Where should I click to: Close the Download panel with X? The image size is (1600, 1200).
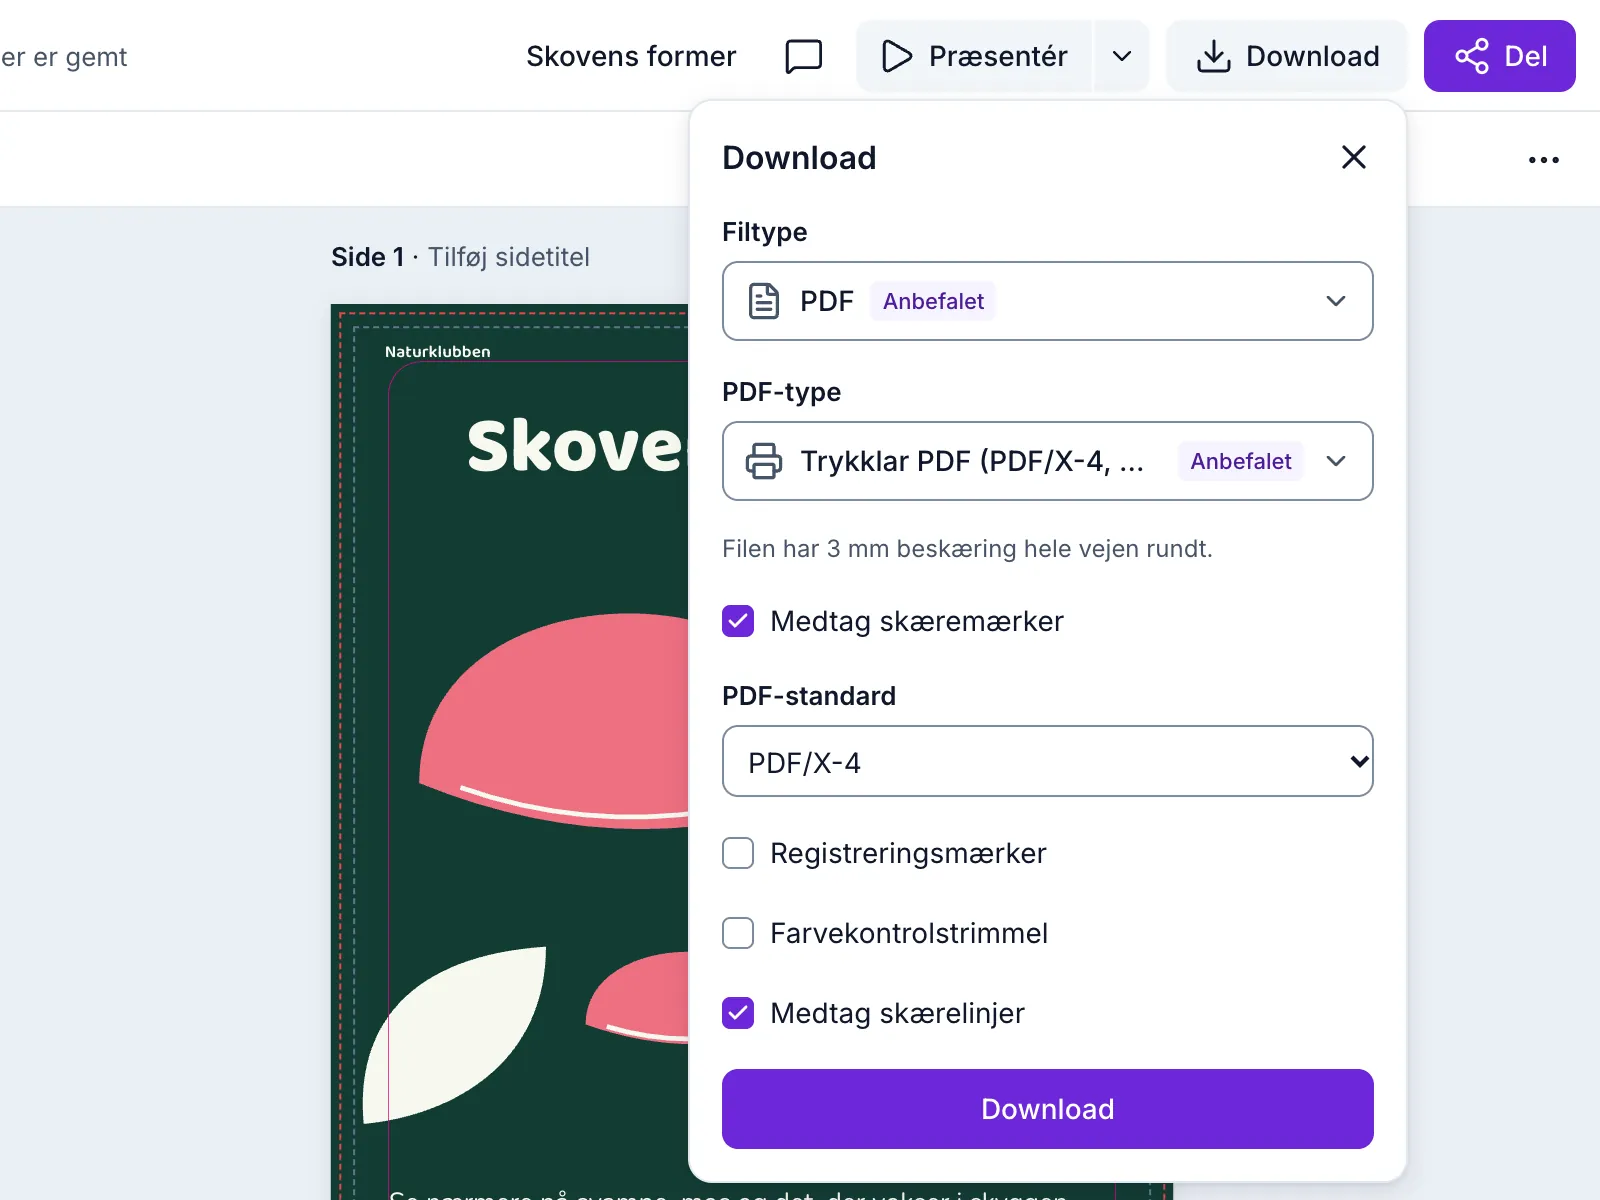pyautogui.click(x=1354, y=157)
